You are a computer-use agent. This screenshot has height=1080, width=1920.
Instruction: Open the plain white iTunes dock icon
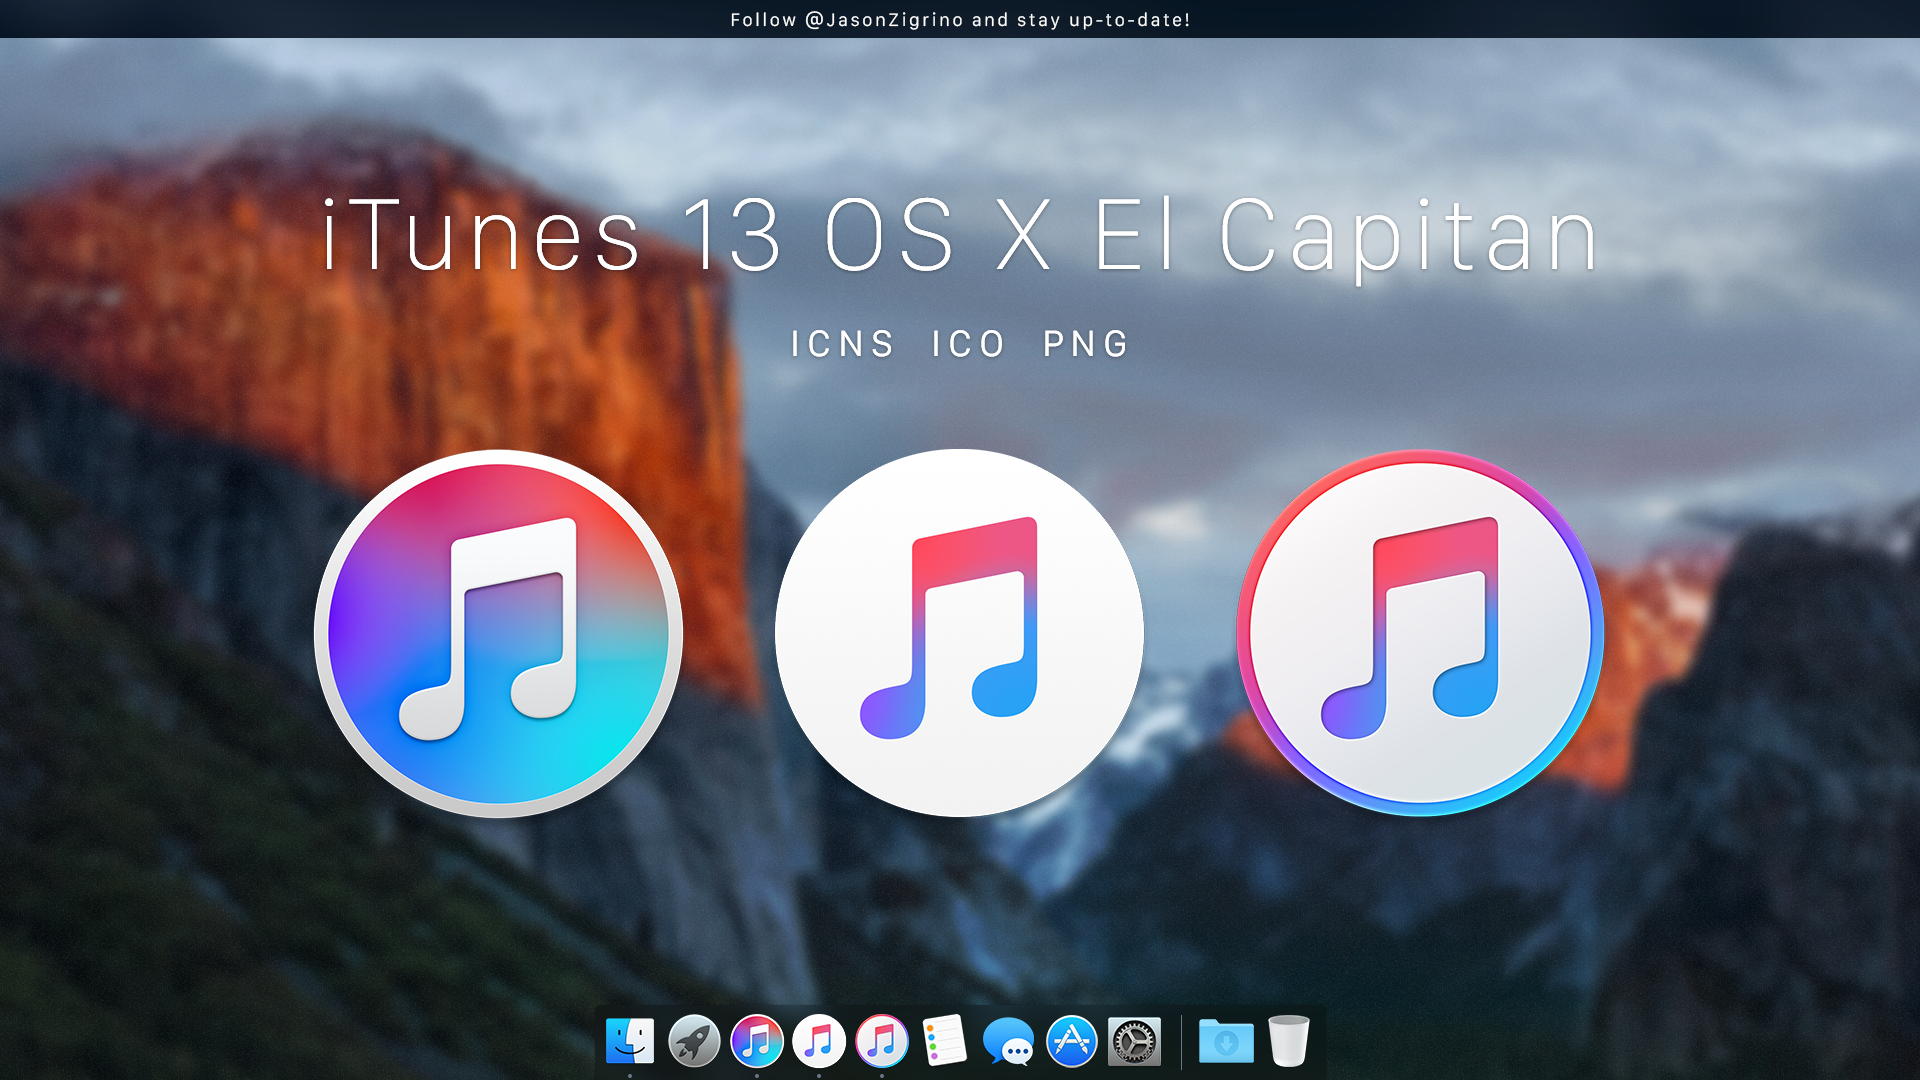(x=819, y=1041)
